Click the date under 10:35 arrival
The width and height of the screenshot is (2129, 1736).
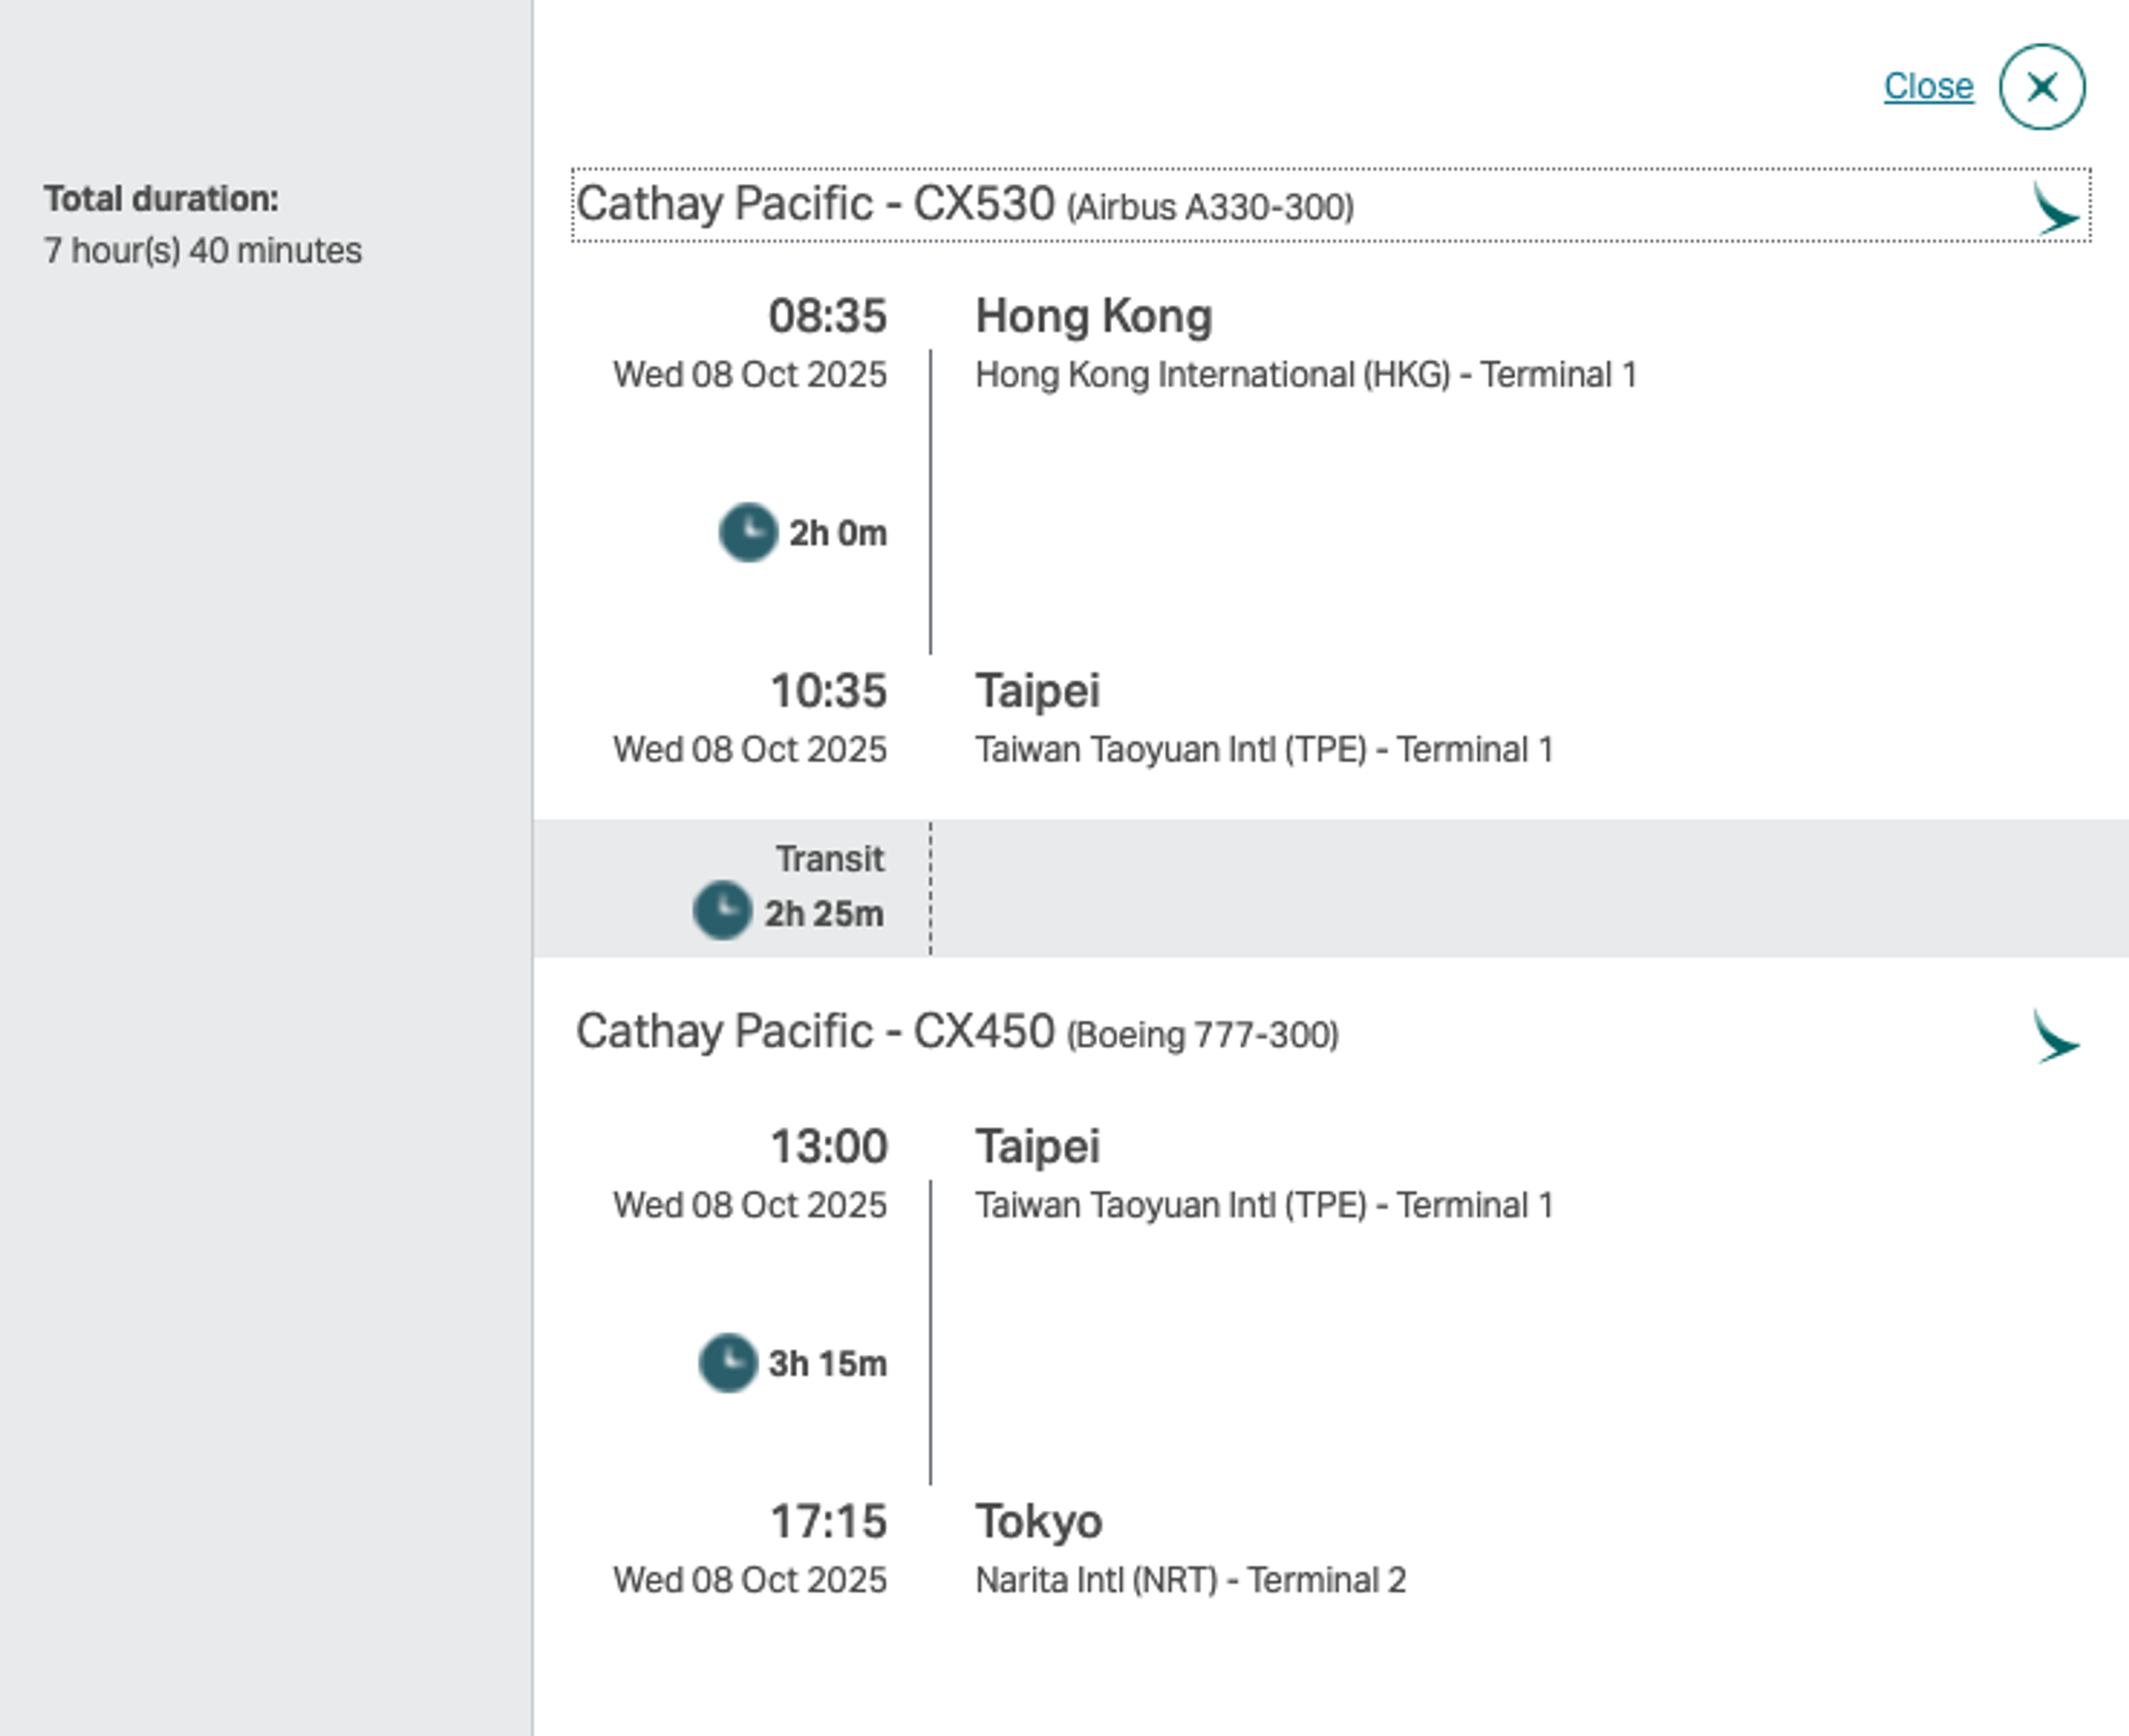750,749
